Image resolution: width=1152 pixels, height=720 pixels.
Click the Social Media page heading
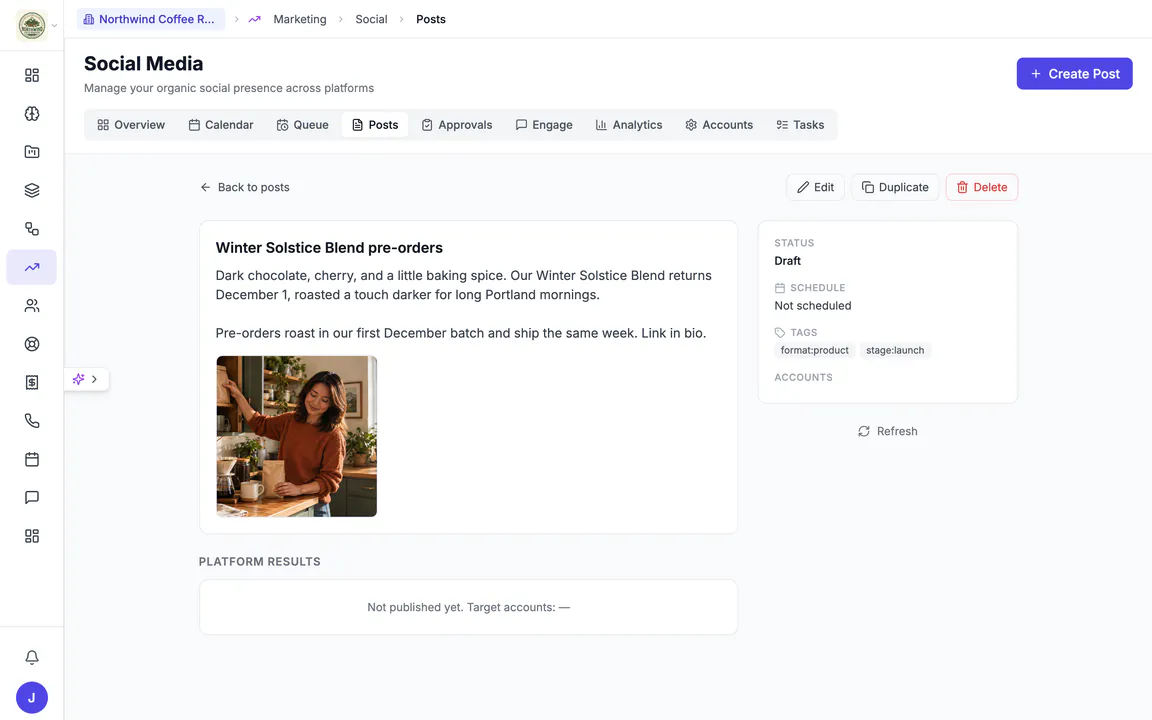[143, 63]
